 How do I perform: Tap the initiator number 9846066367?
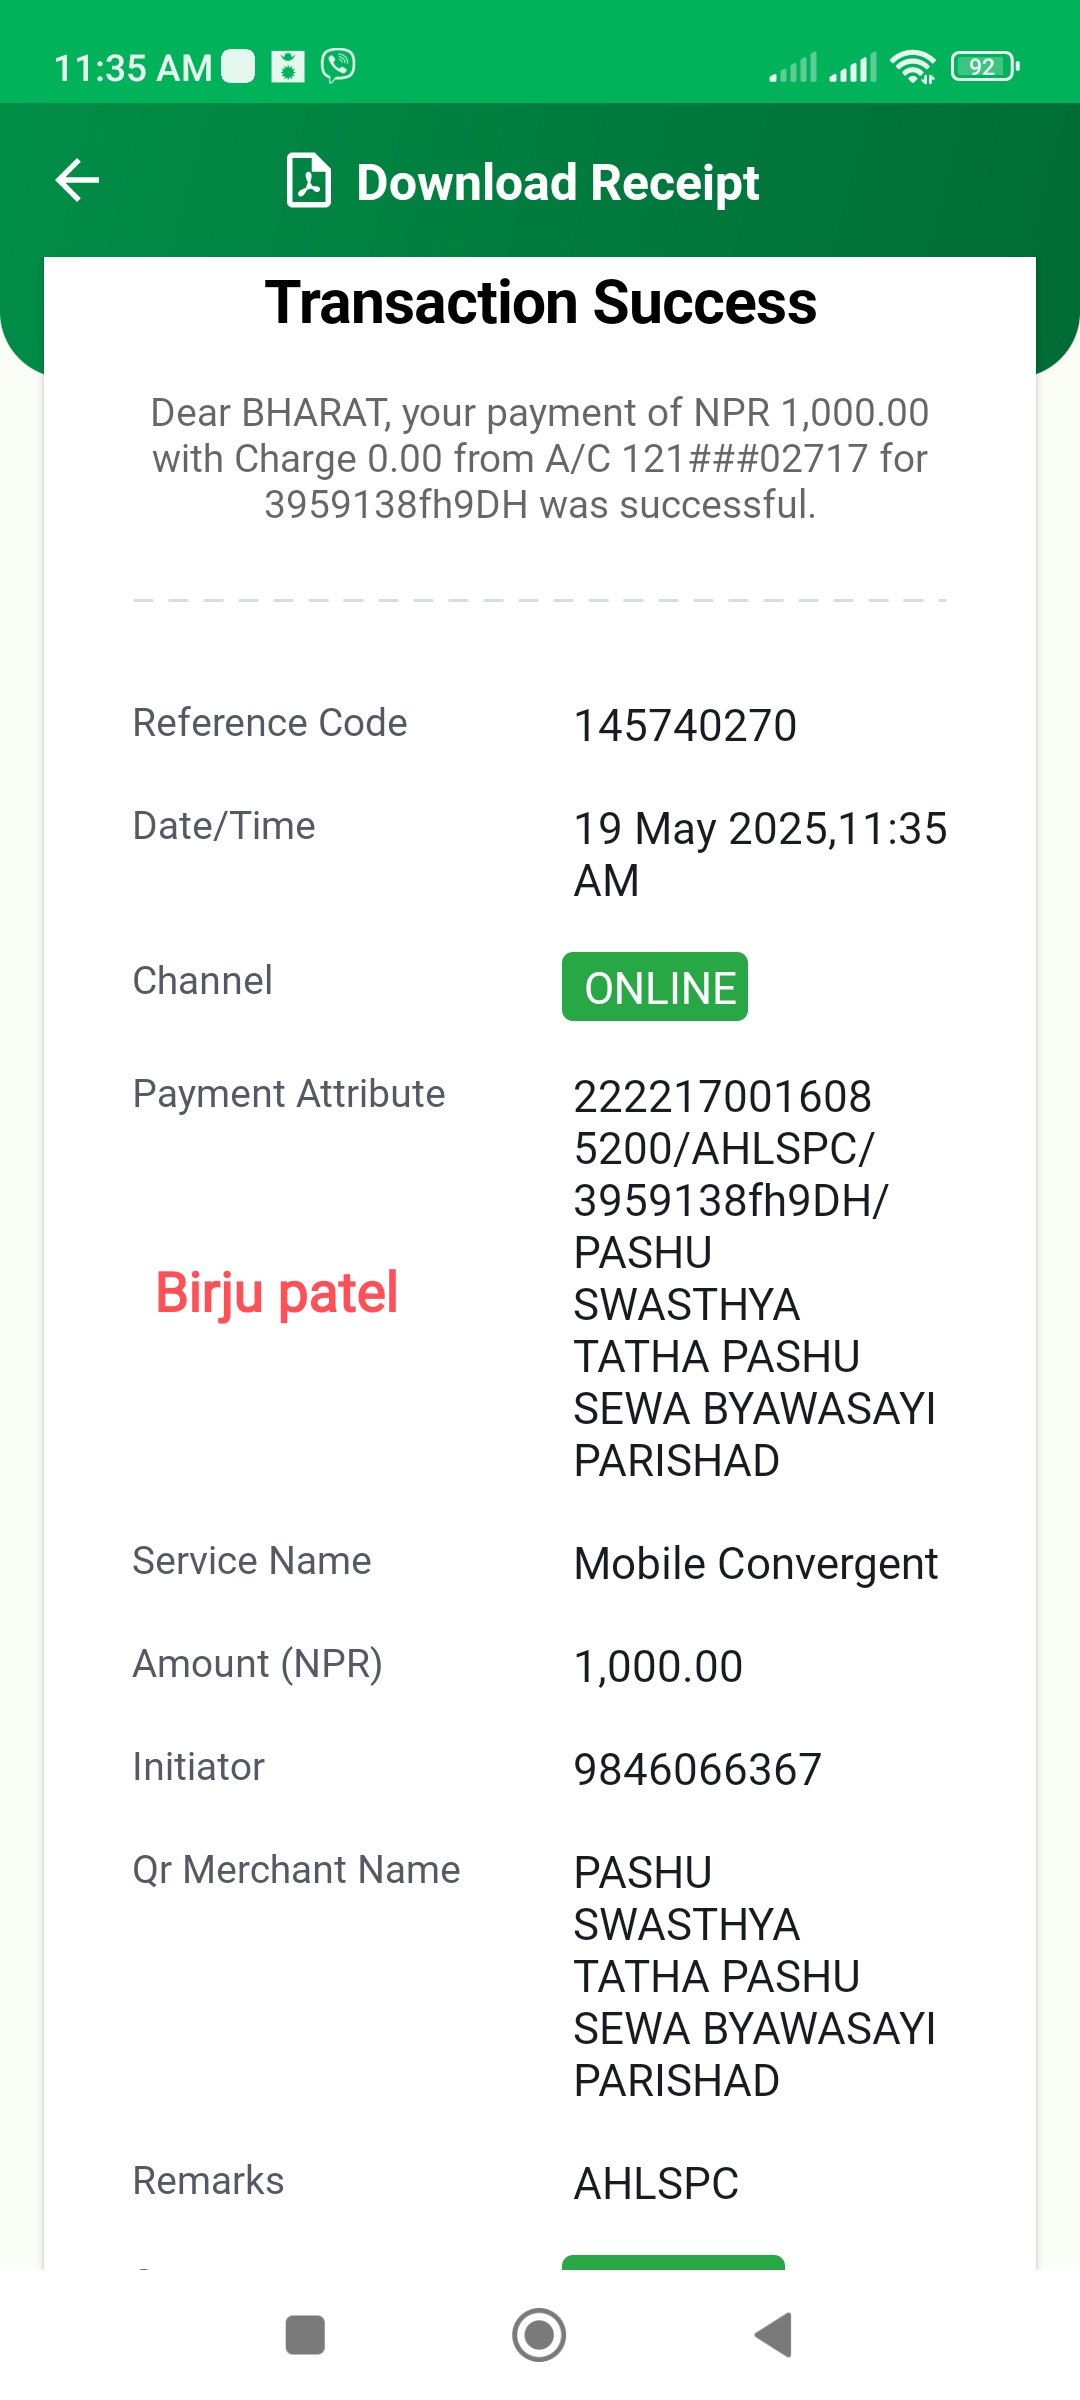click(x=697, y=1770)
